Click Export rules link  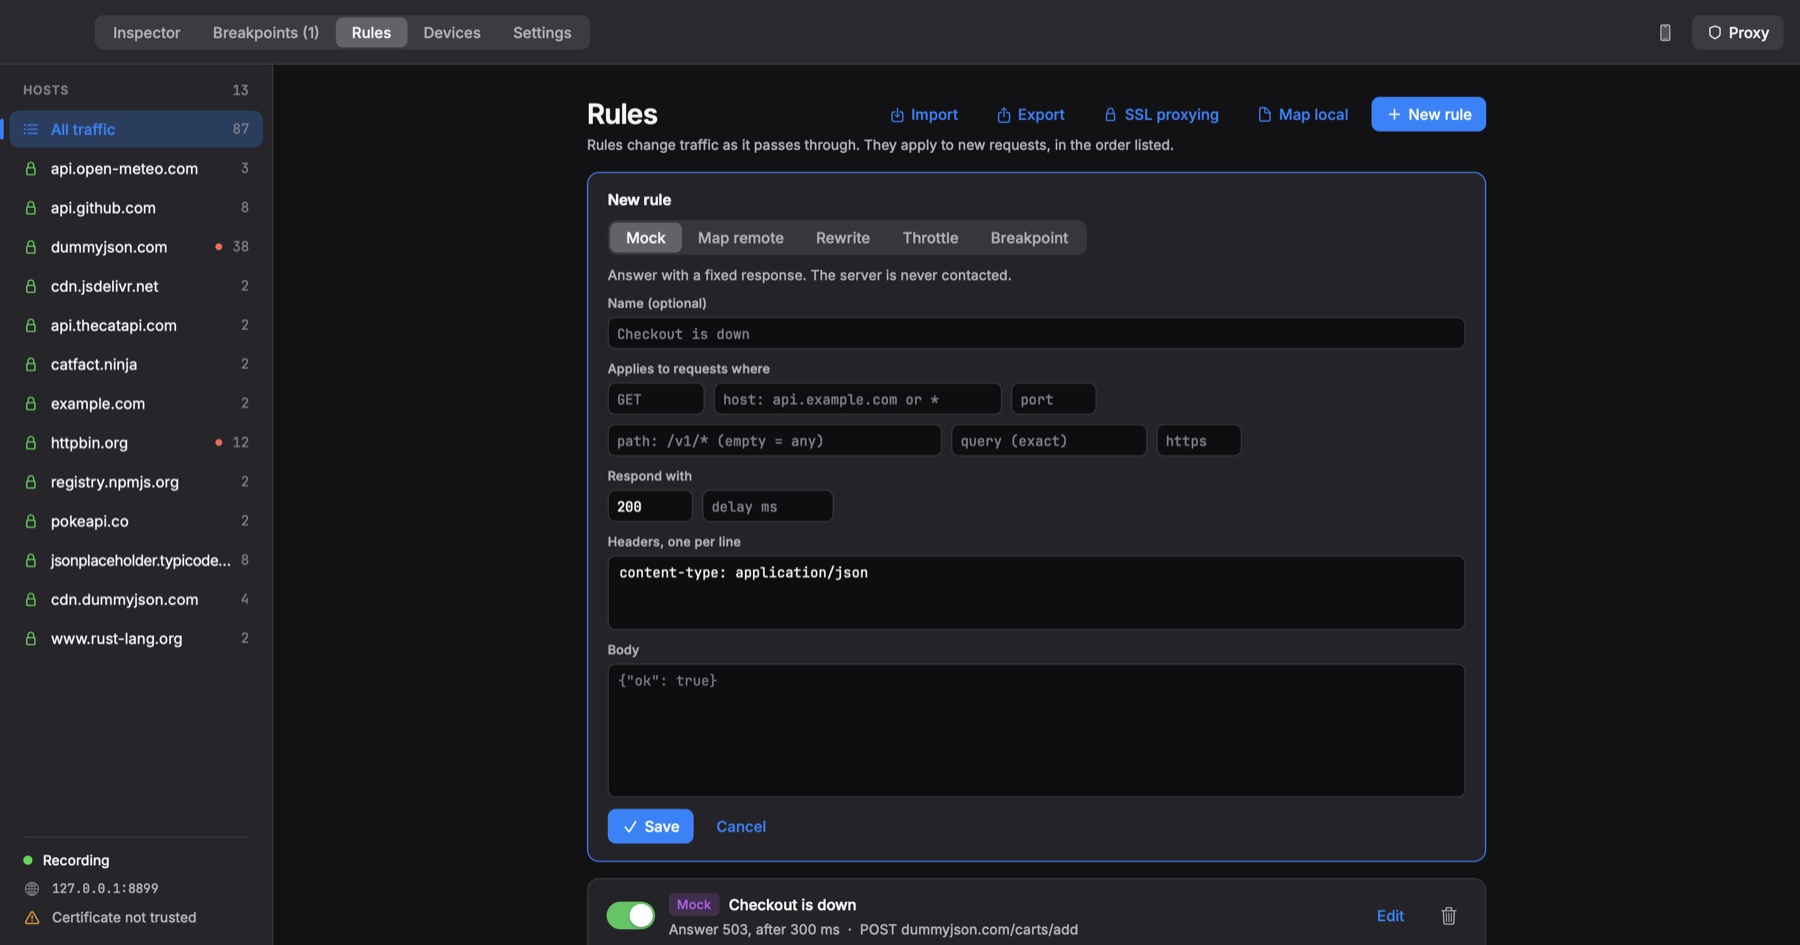point(1030,115)
